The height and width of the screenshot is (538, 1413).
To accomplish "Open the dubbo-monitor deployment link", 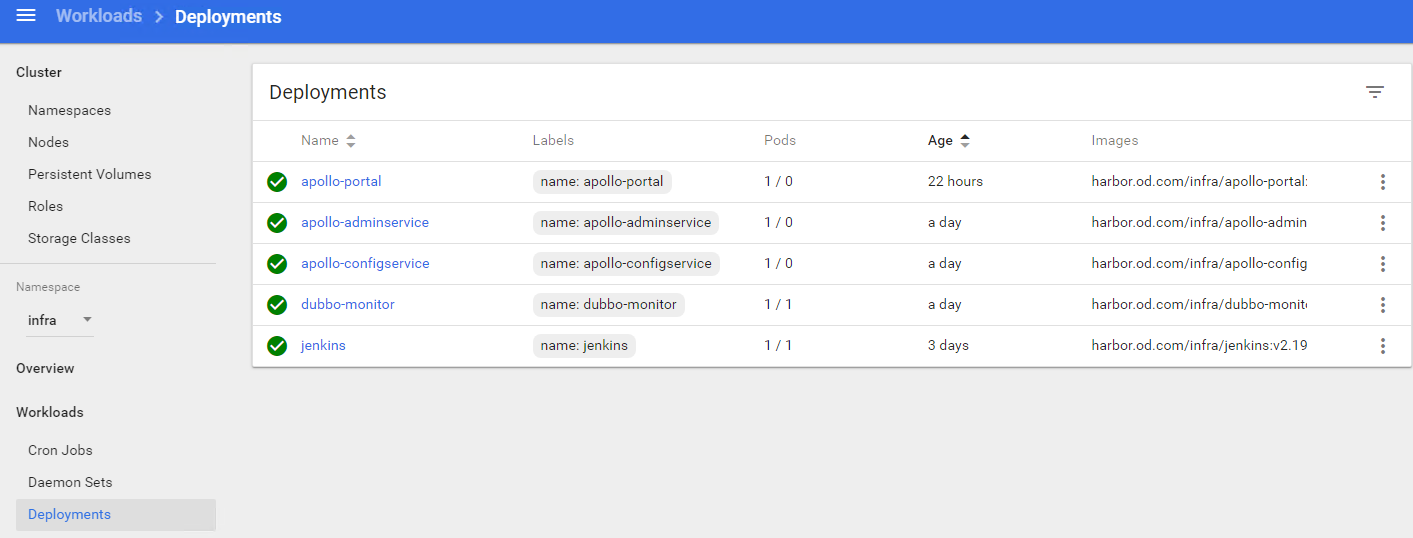I will pos(347,305).
